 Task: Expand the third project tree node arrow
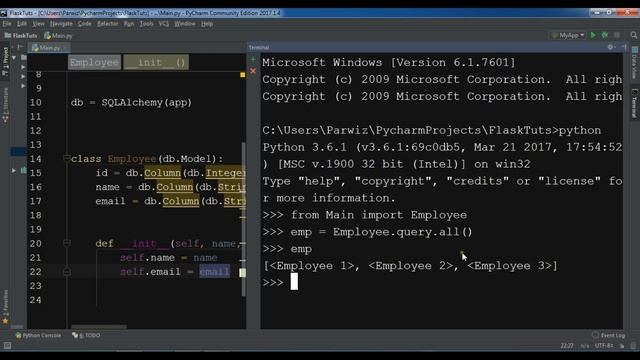point(23,76)
